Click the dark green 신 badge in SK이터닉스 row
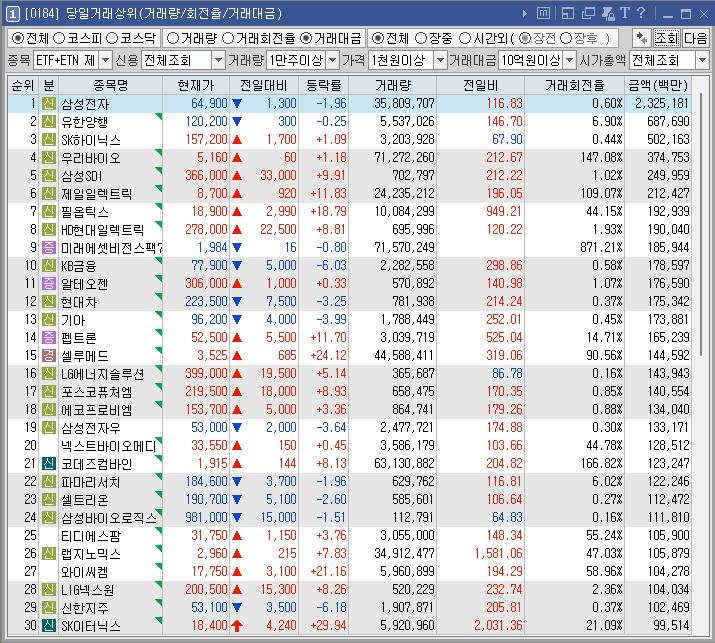The image size is (715, 643). [49, 626]
